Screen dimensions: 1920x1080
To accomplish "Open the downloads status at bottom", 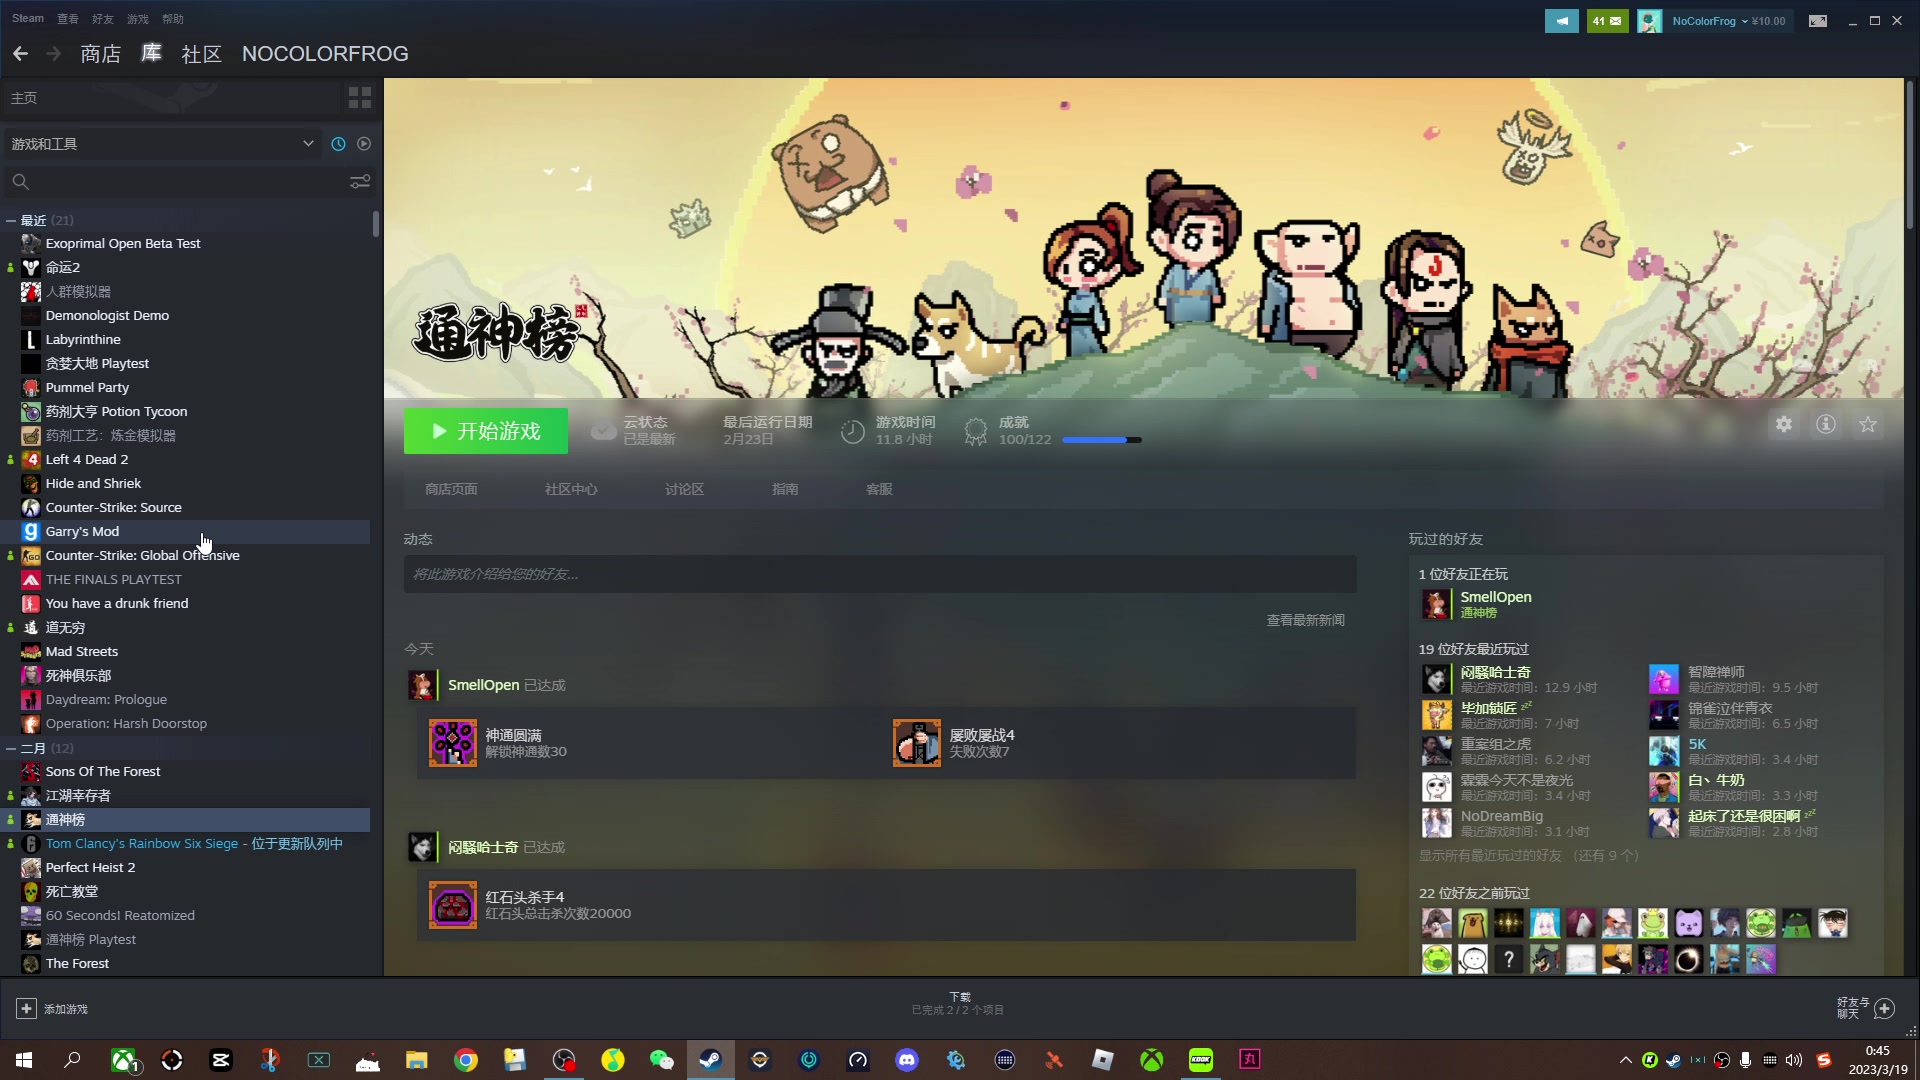I will [958, 1004].
